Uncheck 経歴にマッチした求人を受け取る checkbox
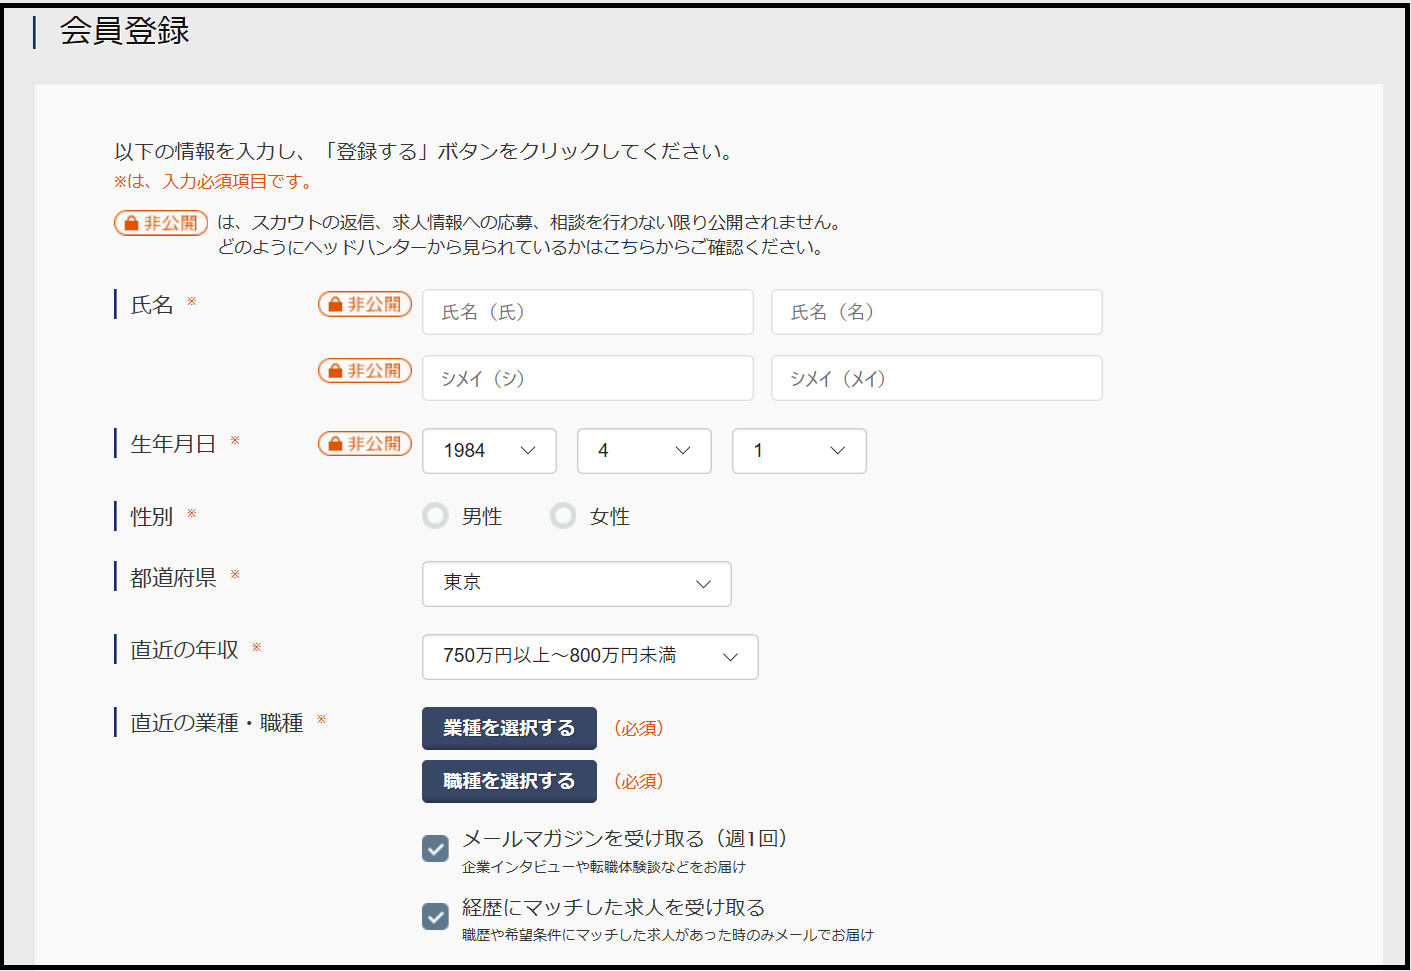This screenshot has height=971, width=1411. 435,916
